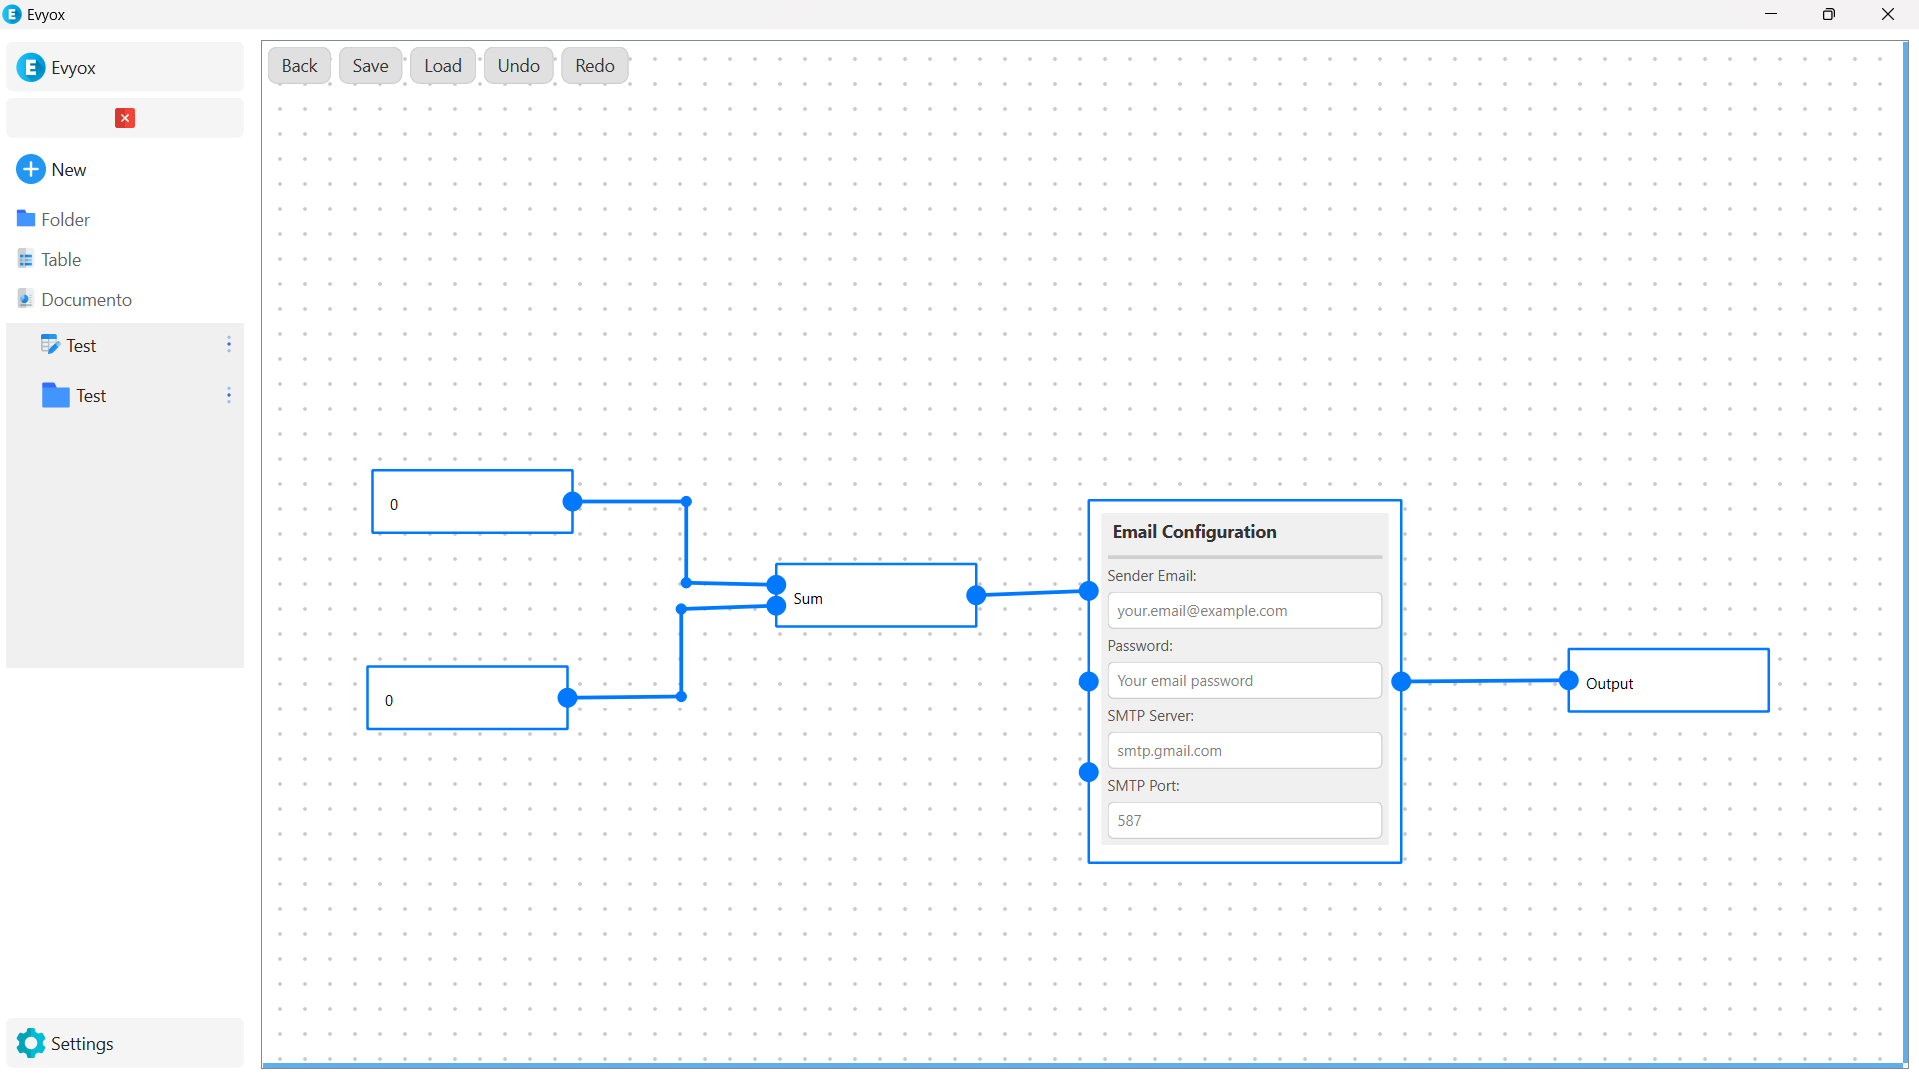Click output port of upper number node
The image size is (1919, 1079).
pyautogui.click(x=572, y=501)
